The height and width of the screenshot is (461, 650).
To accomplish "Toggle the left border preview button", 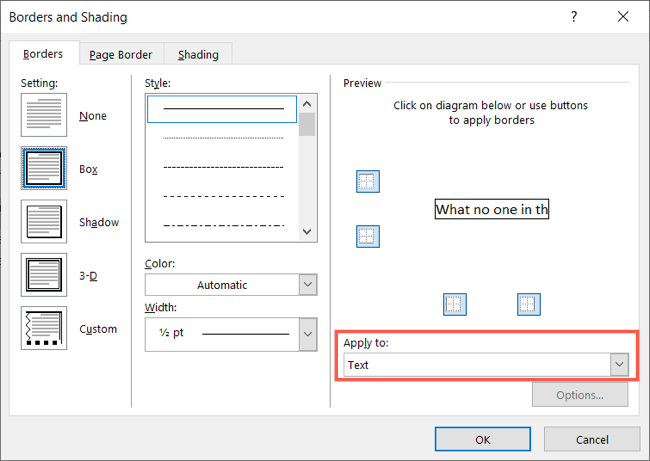I will pyautogui.click(x=455, y=304).
